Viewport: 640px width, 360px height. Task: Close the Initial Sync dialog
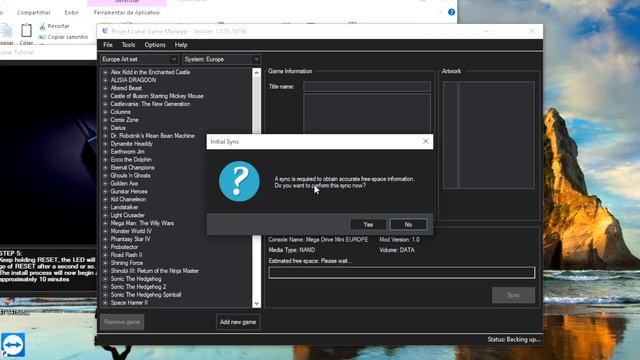point(425,141)
